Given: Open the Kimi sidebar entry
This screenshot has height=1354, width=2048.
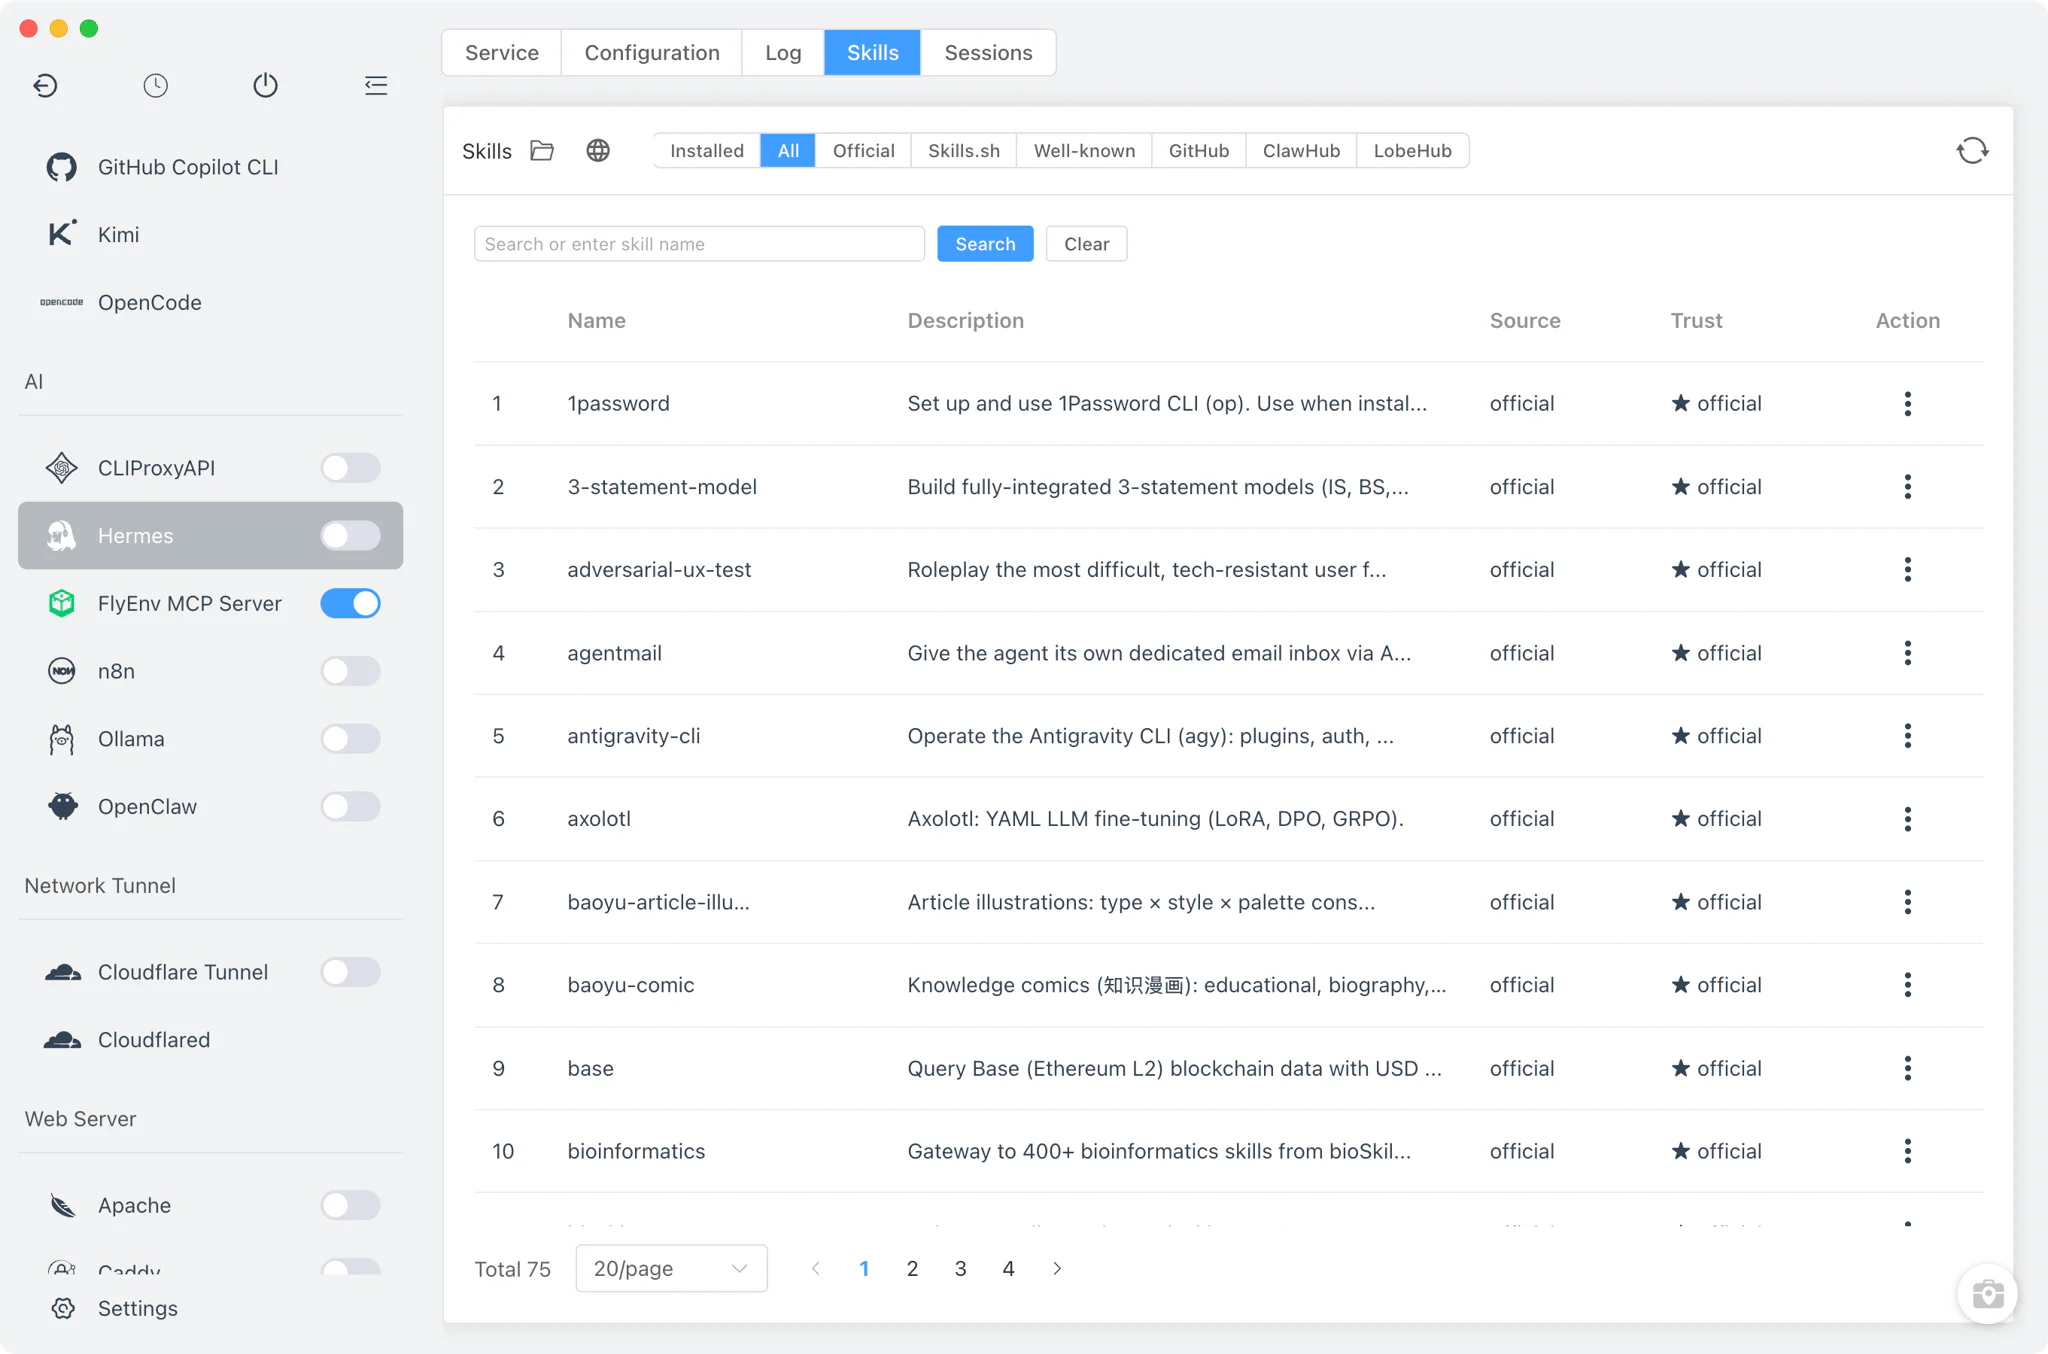Looking at the screenshot, I should point(211,234).
